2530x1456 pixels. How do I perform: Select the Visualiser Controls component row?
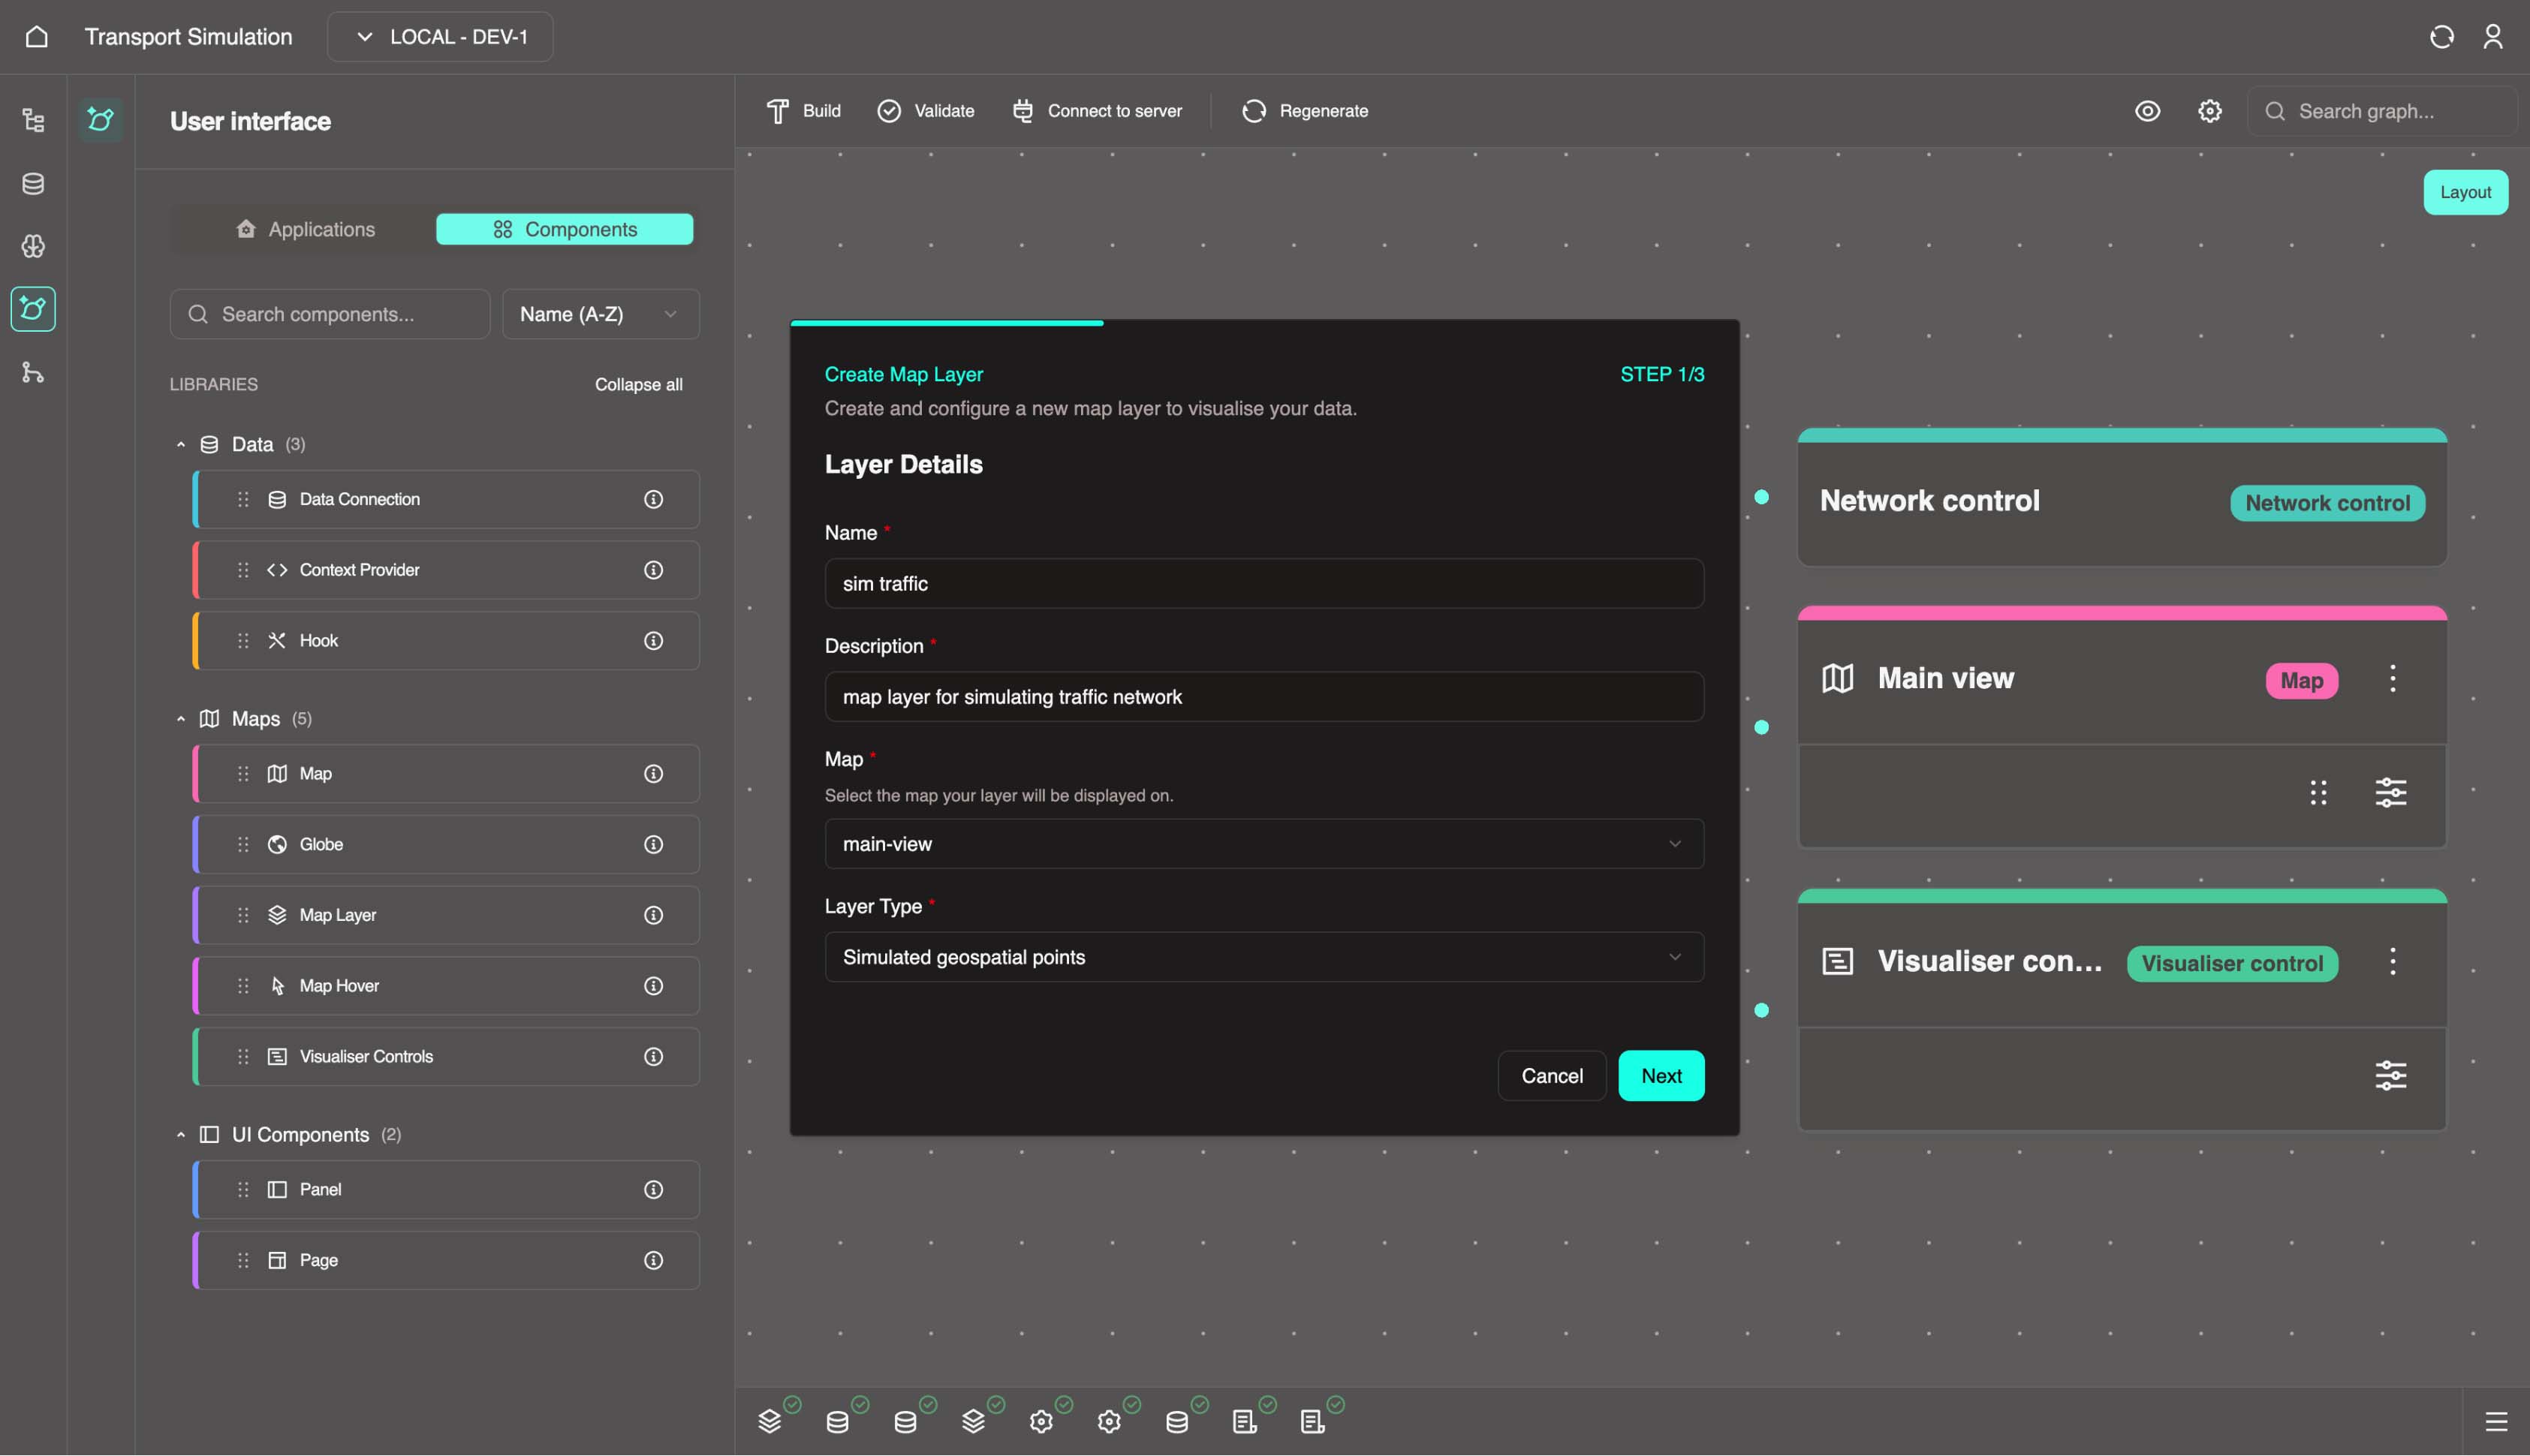tap(446, 1057)
